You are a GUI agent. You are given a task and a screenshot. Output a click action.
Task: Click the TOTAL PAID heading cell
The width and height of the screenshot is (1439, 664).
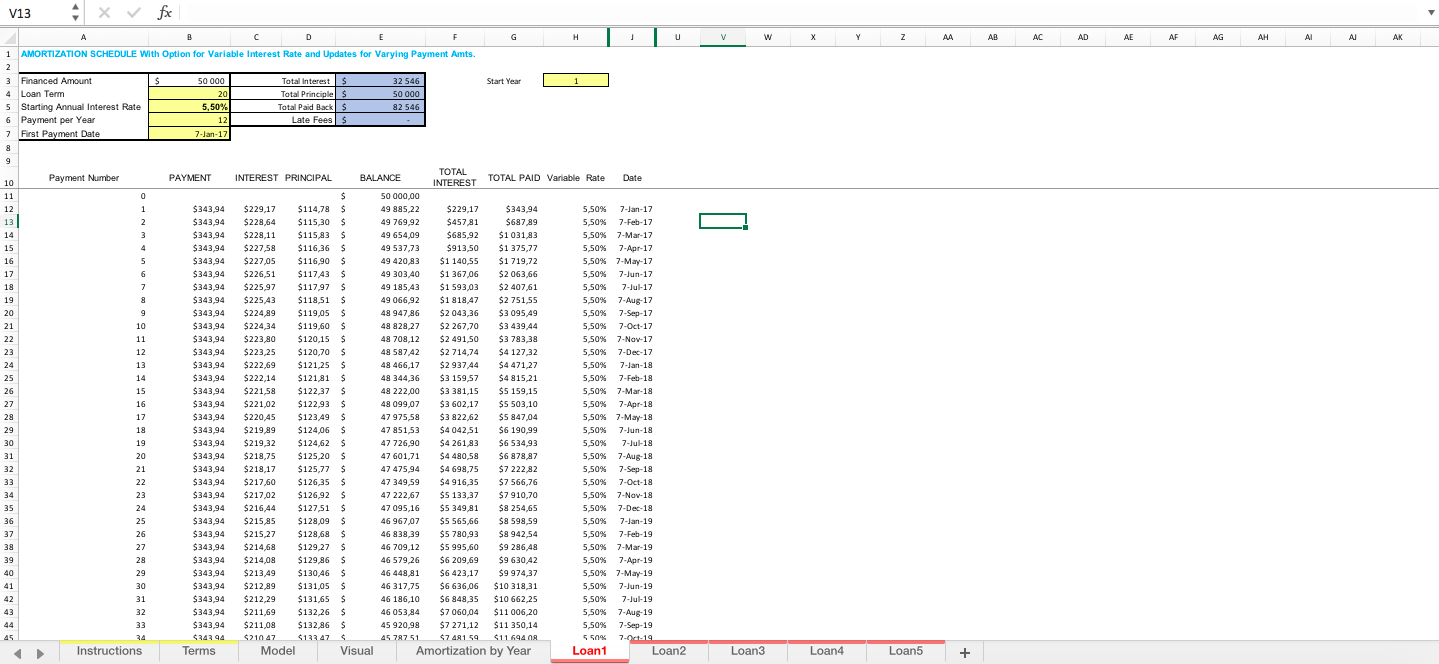coord(514,178)
